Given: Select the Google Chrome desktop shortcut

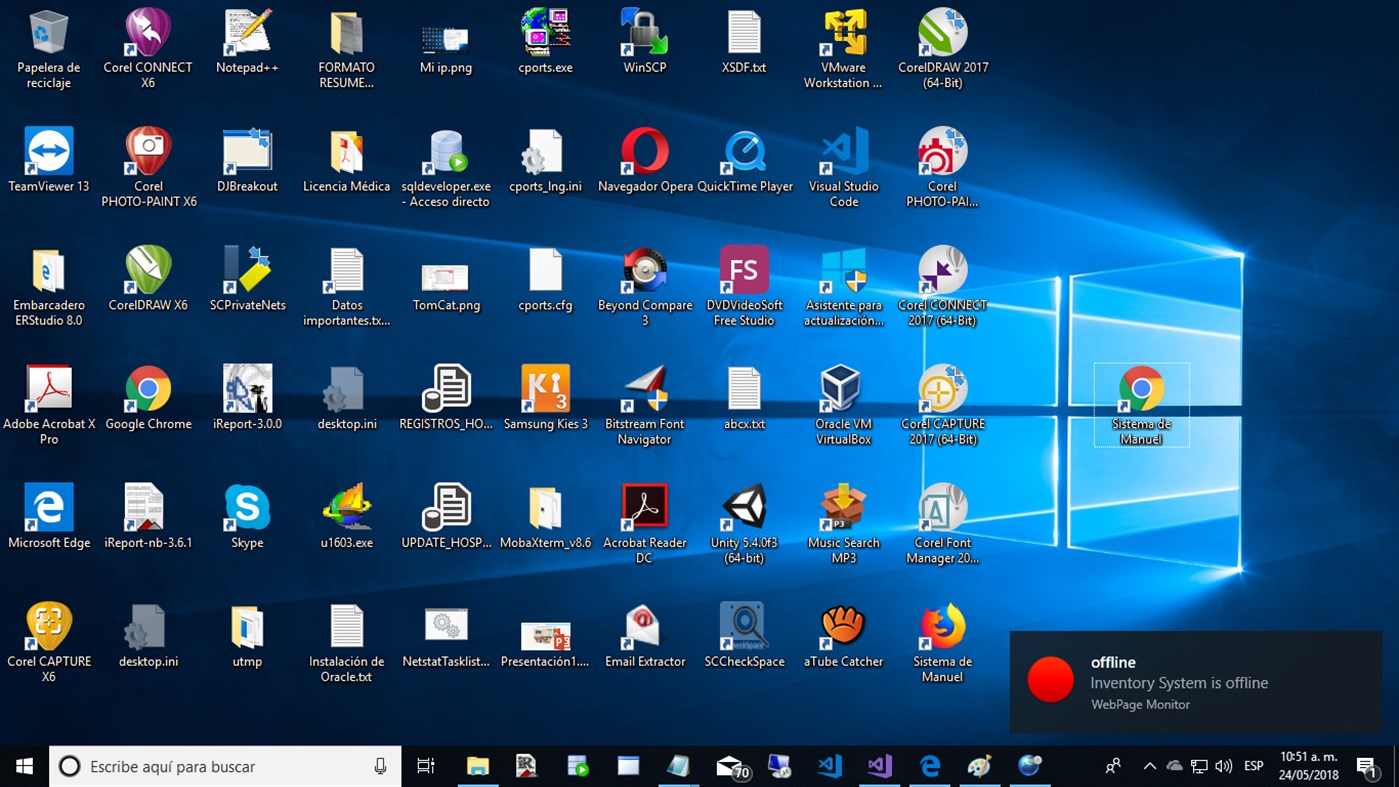Looking at the screenshot, I should [x=148, y=398].
